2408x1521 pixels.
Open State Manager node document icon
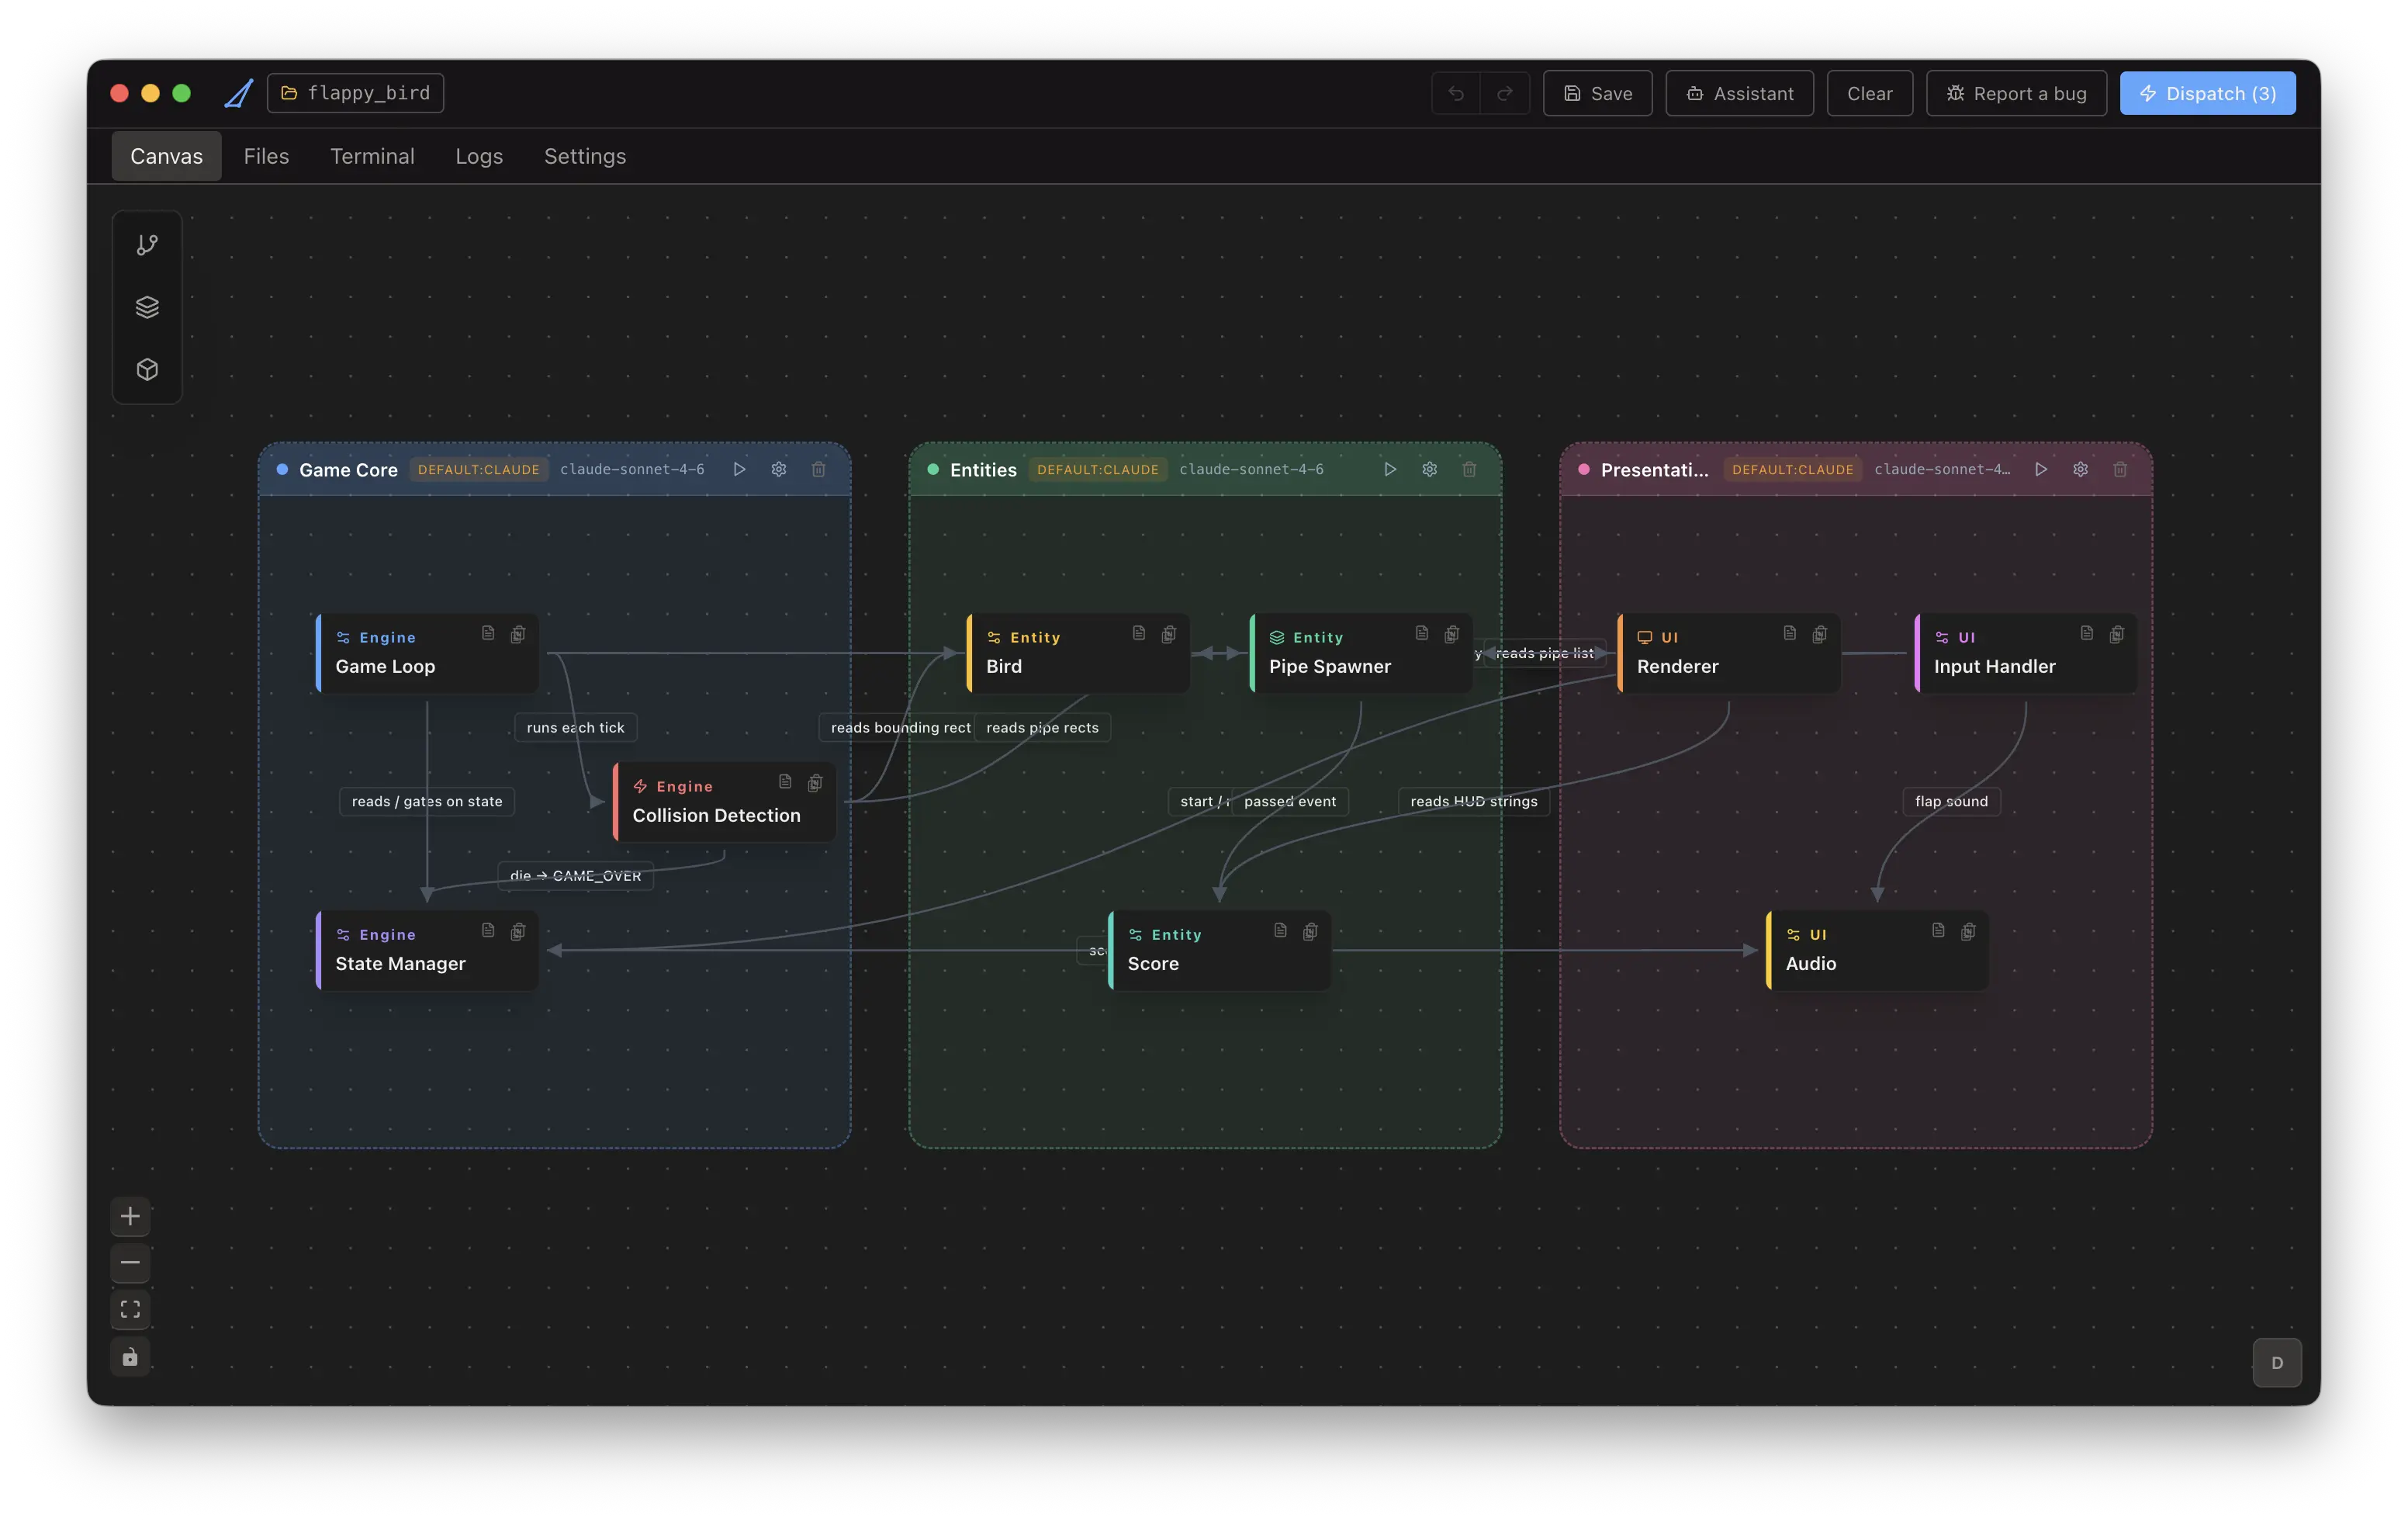point(488,930)
